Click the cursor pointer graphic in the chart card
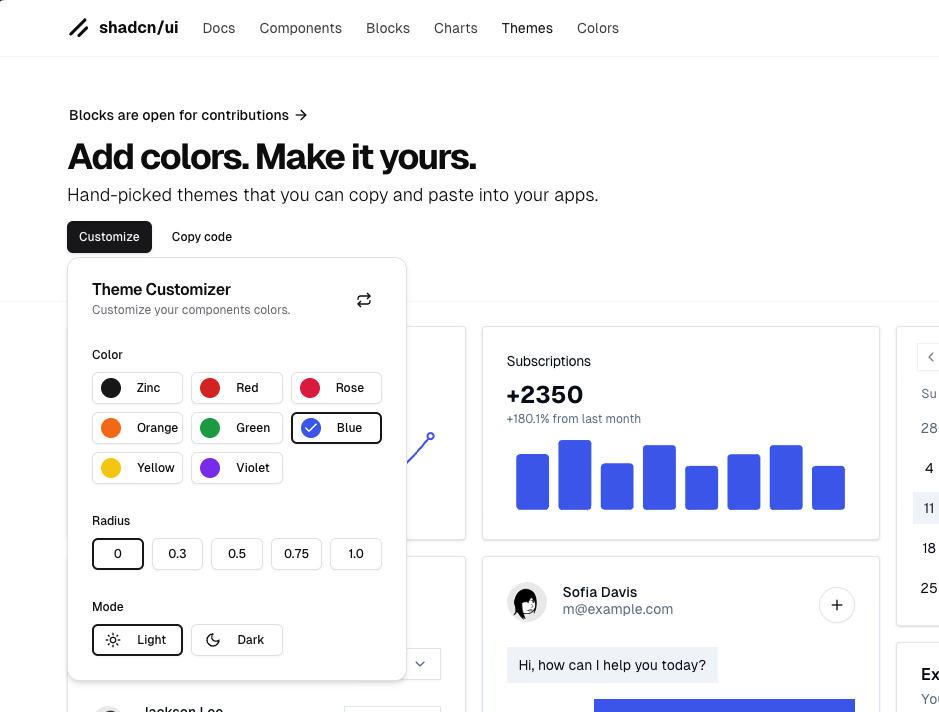The image size is (939, 712). 421,448
